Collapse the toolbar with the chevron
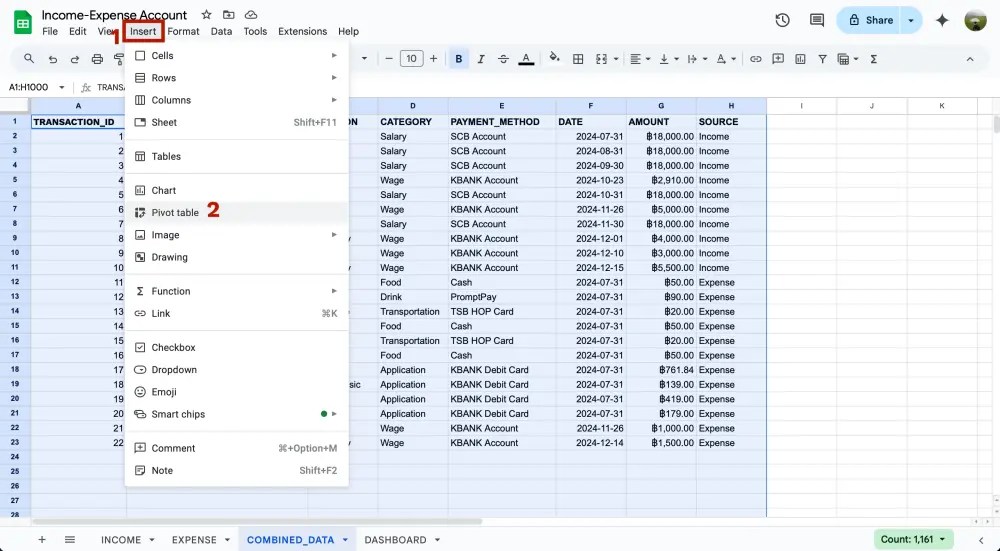This screenshot has height=551, width=1000. pos(969,59)
